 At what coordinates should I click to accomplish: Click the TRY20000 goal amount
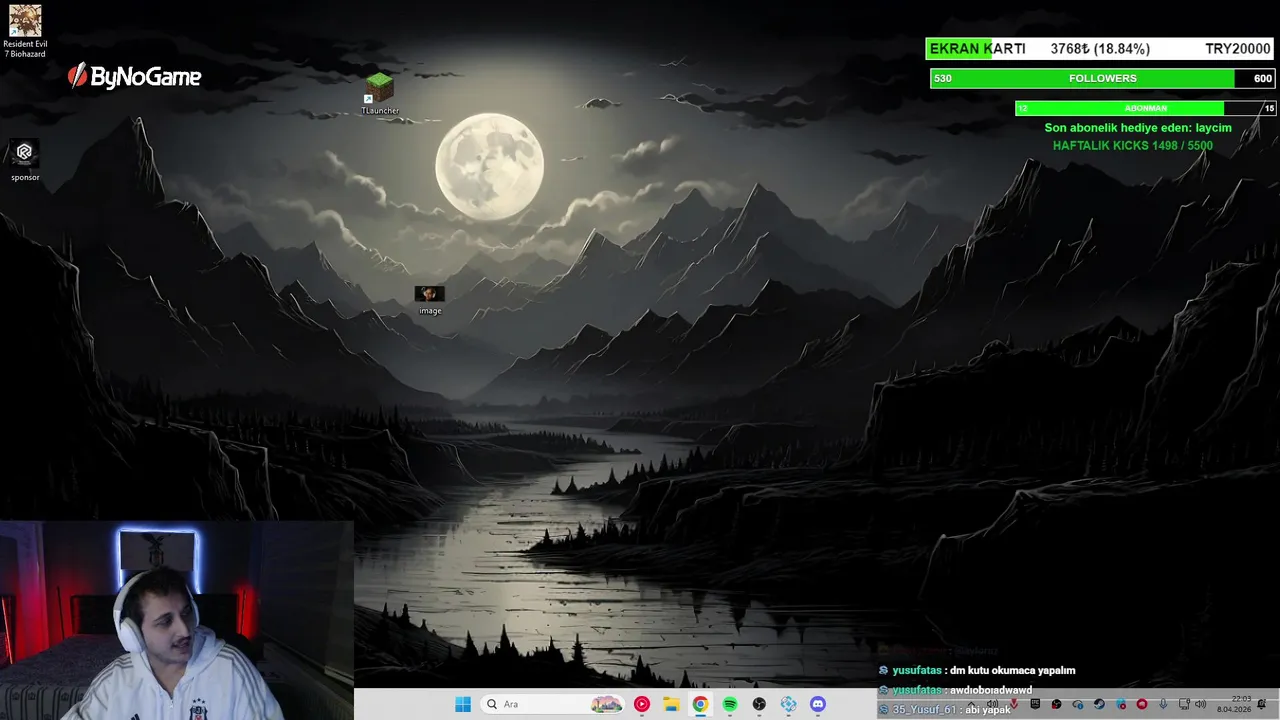[1238, 49]
